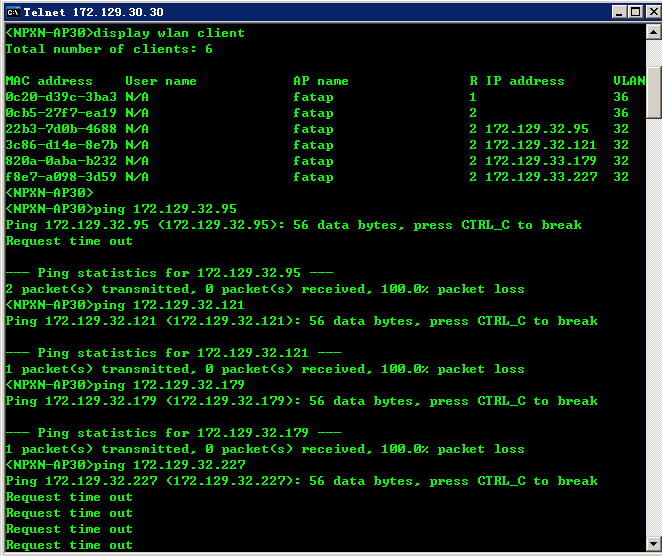Click the vertical scrollbar thumb

pos(654,92)
